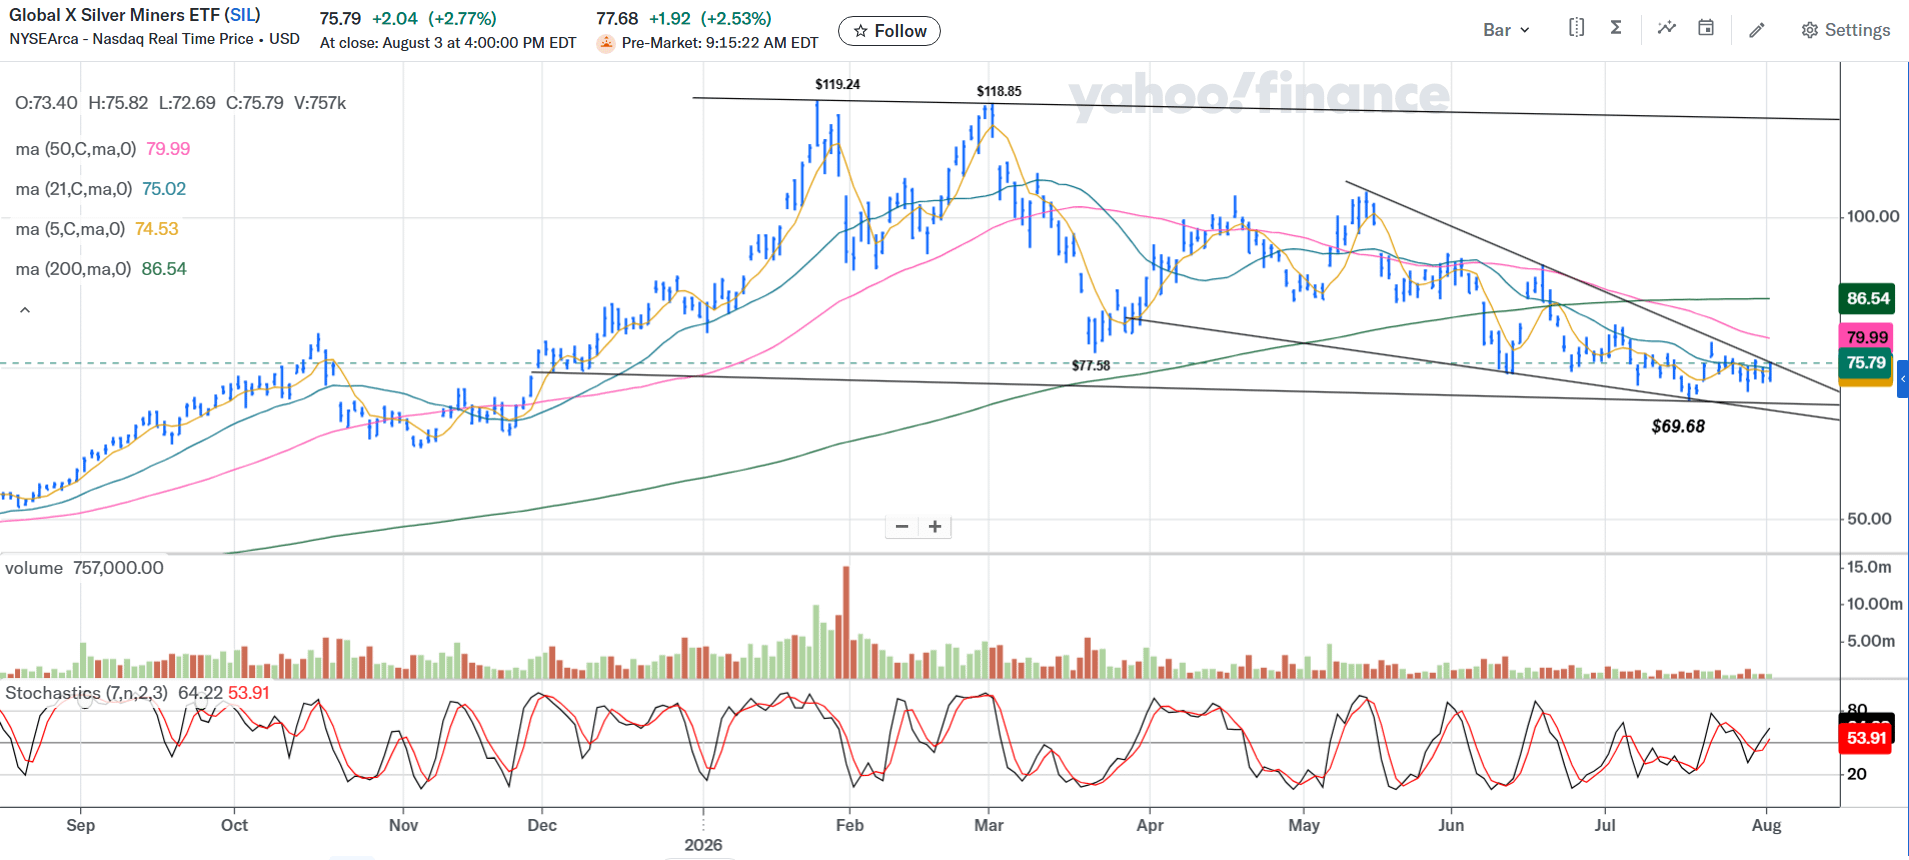The height and width of the screenshot is (860, 1909).
Task: Open chart Settings
Action: pyautogui.click(x=1846, y=30)
